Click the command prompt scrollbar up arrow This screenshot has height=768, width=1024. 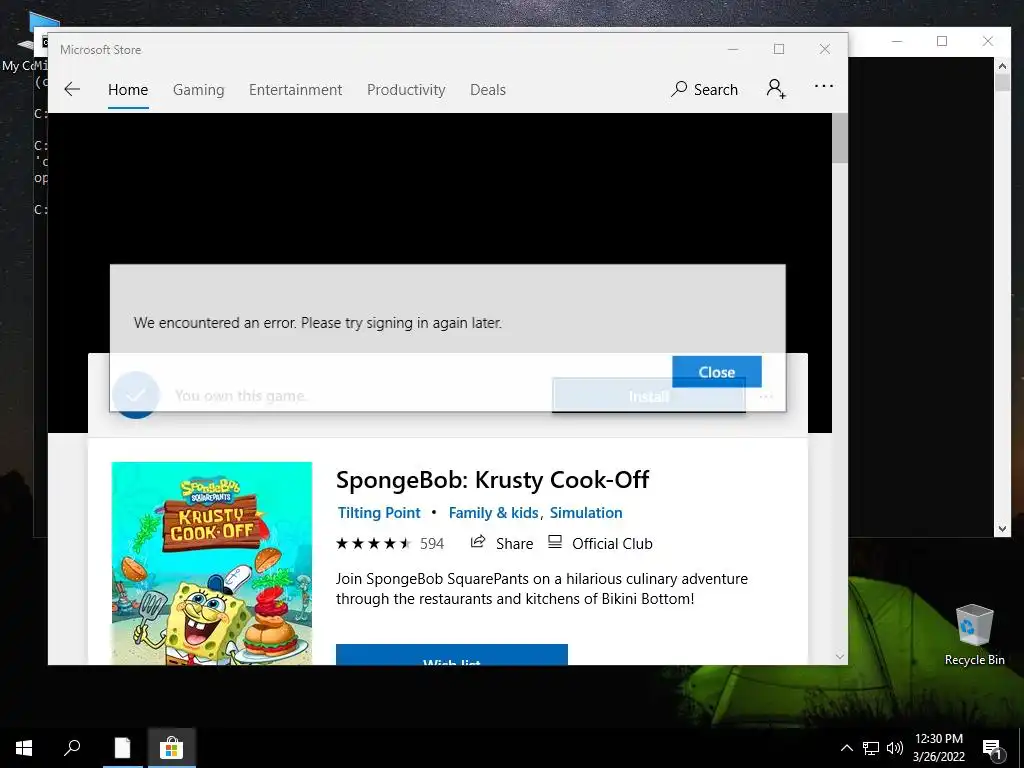[x=1002, y=65]
